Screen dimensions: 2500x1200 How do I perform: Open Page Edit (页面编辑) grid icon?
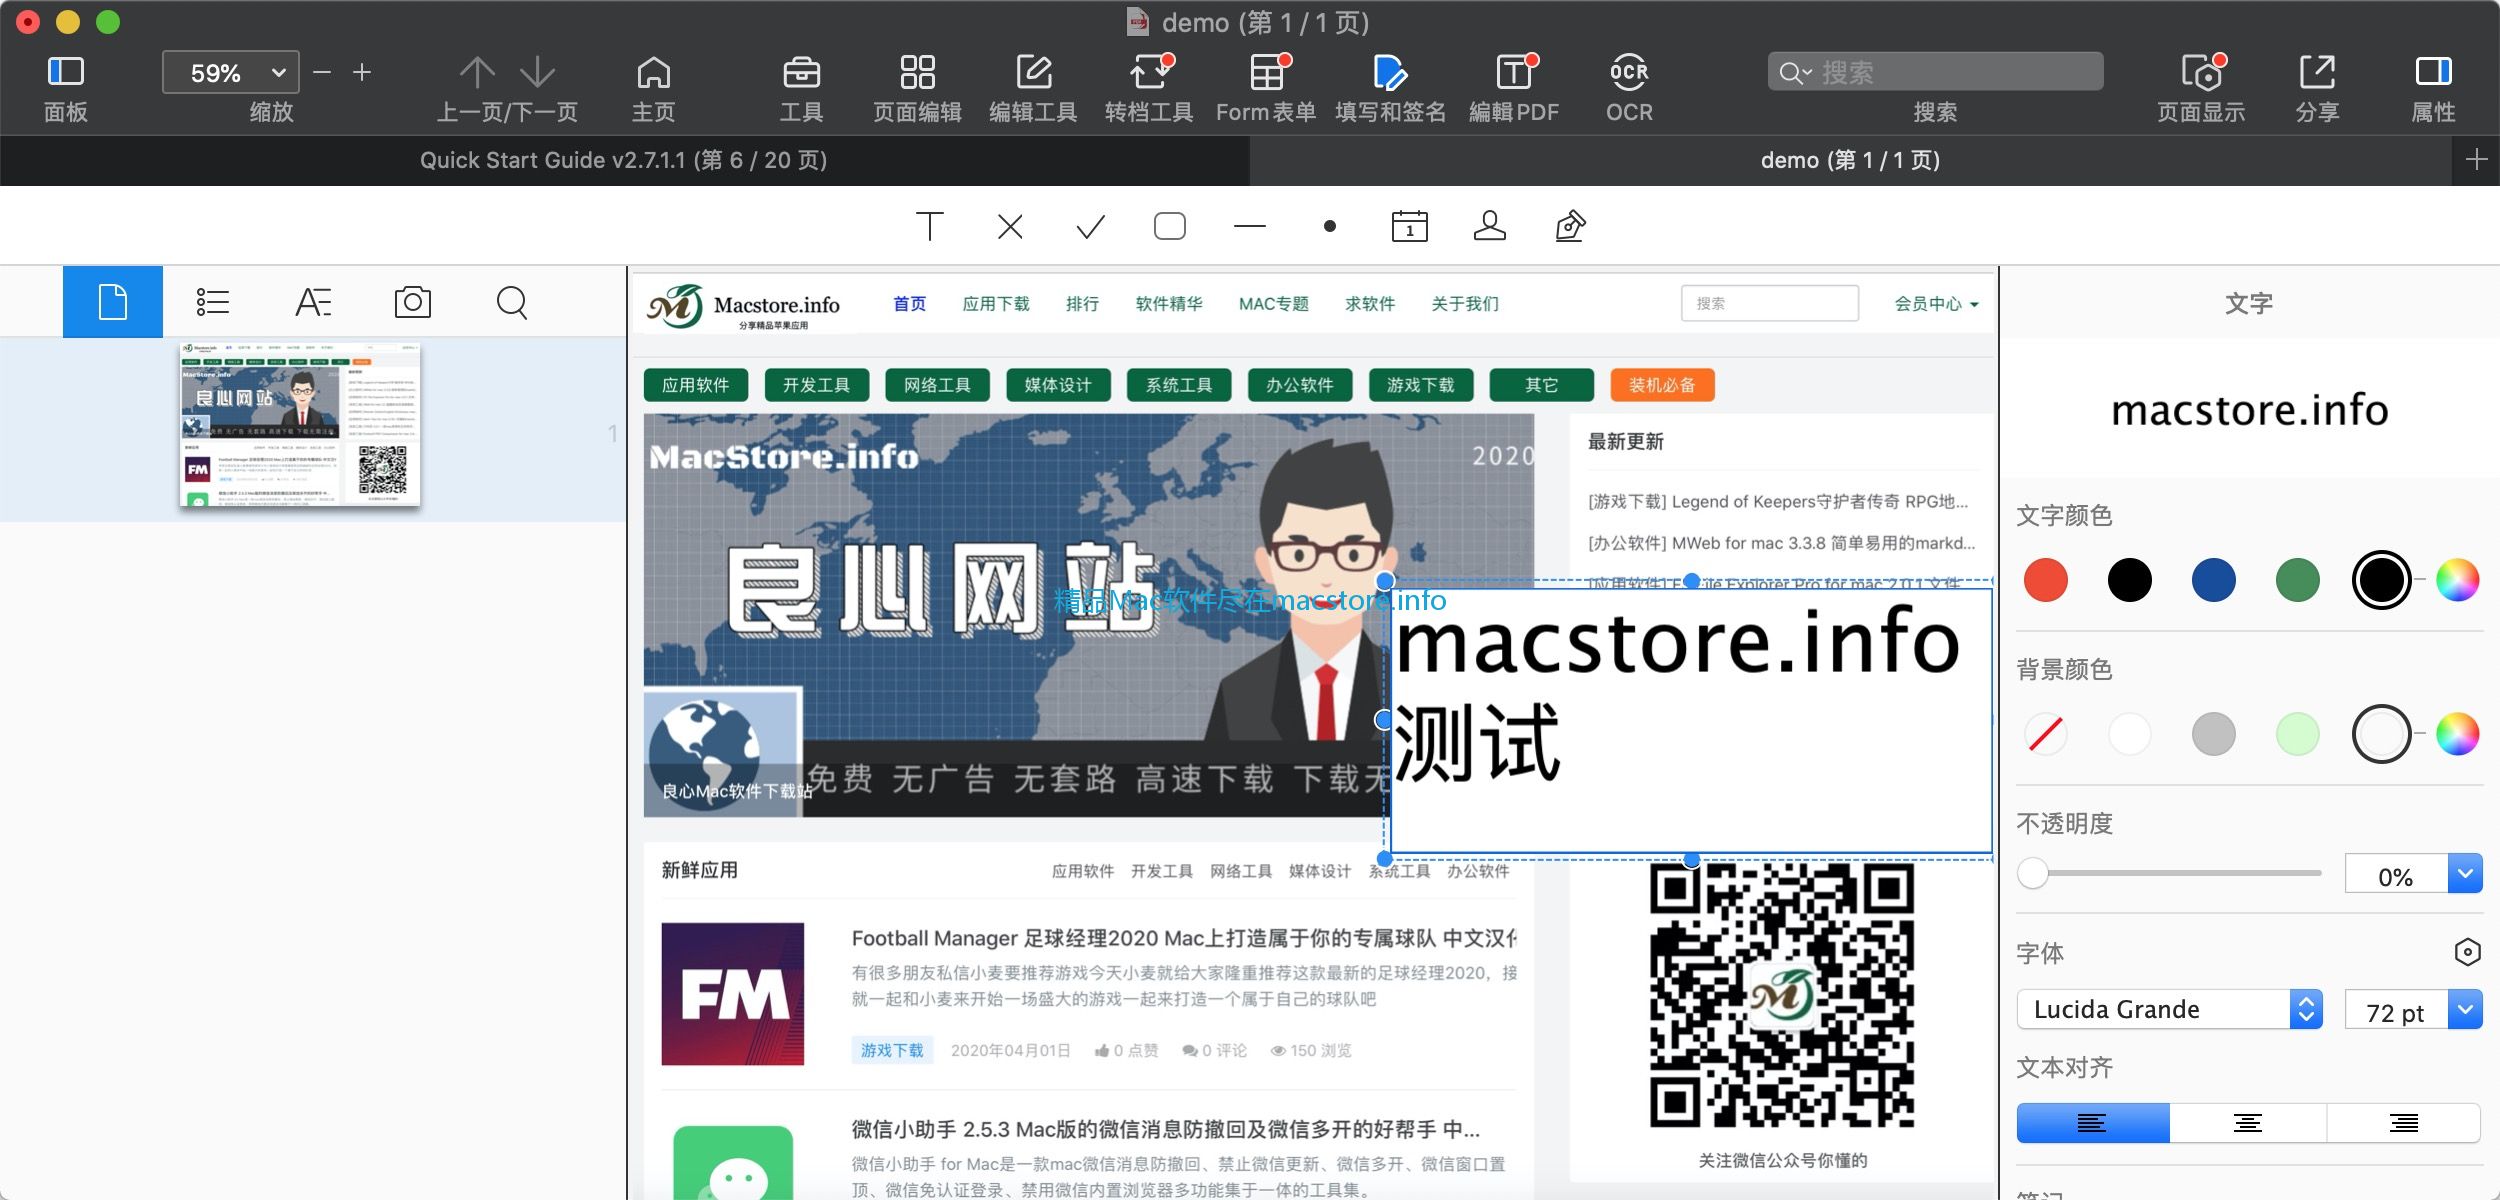[x=917, y=72]
